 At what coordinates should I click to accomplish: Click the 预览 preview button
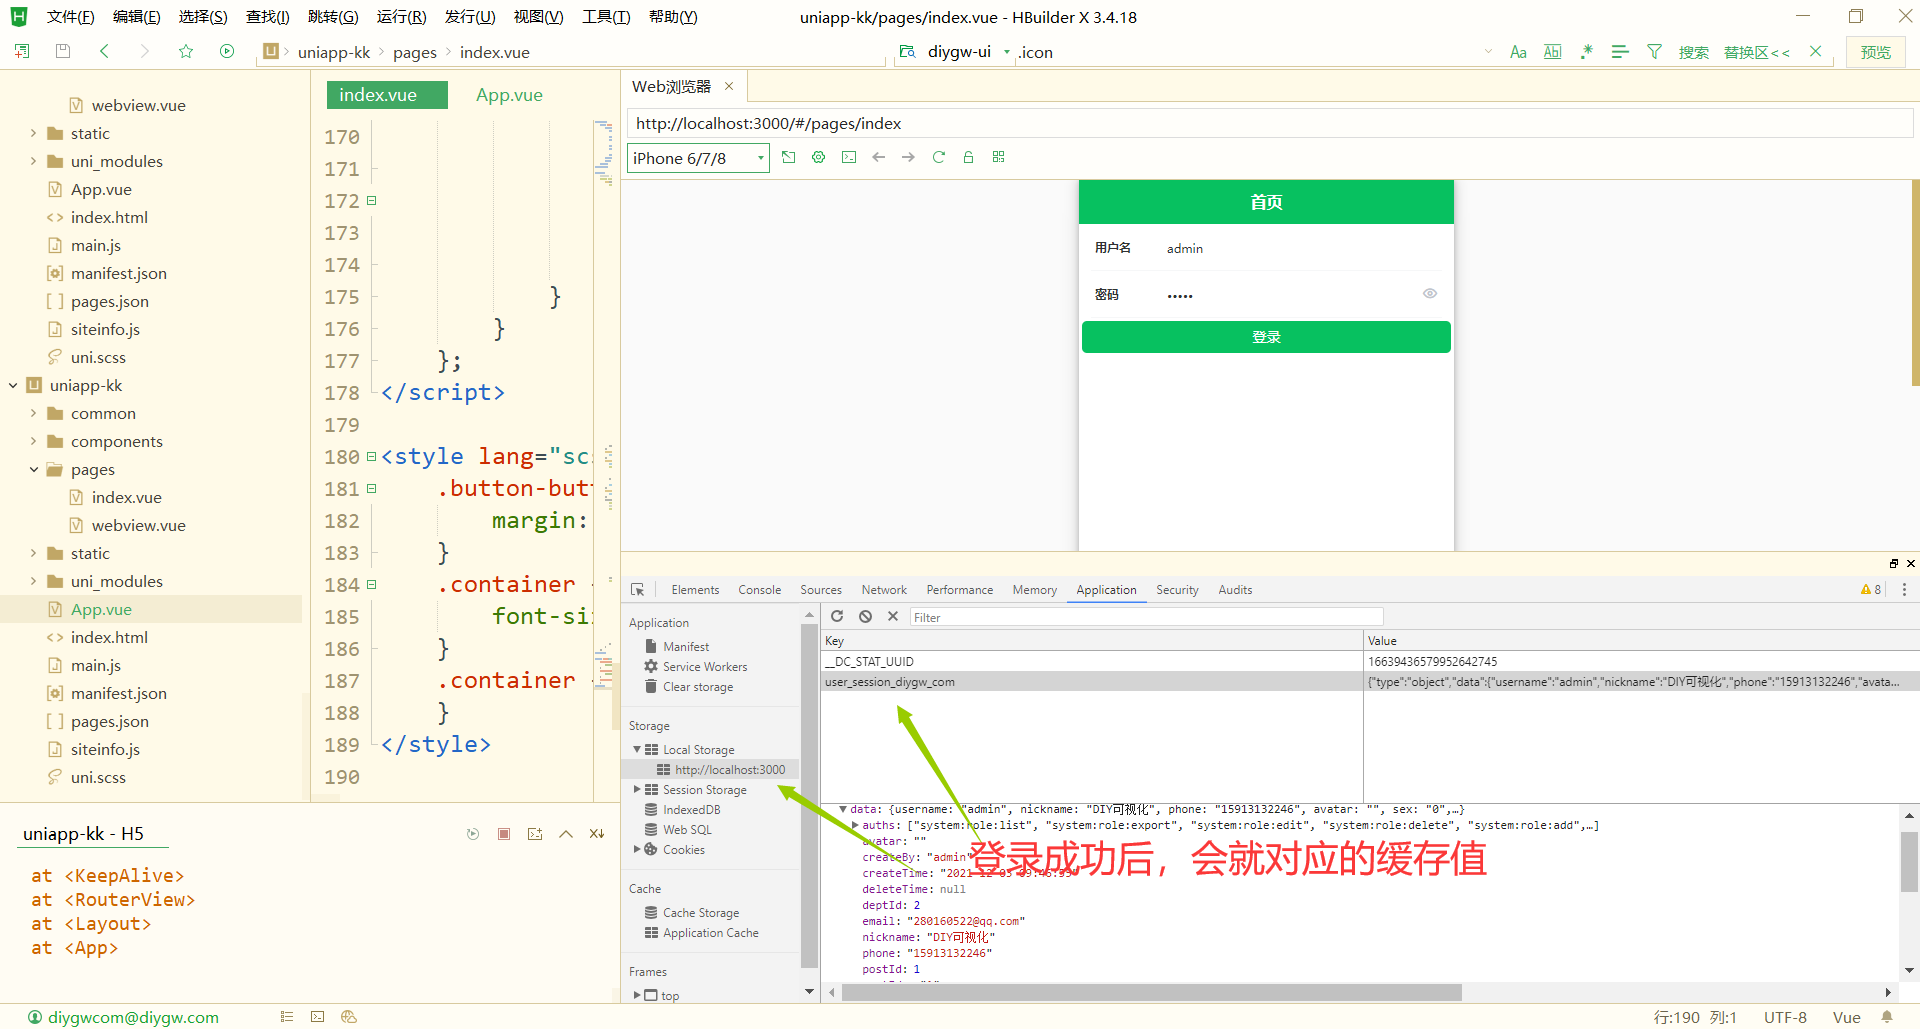(x=1876, y=52)
